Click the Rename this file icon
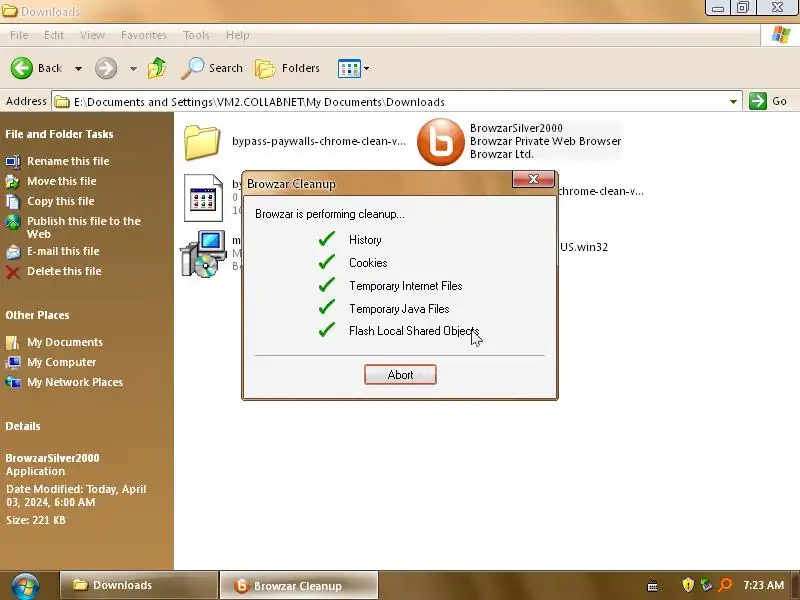Screen dimensions: 800x600 [x=13, y=161]
